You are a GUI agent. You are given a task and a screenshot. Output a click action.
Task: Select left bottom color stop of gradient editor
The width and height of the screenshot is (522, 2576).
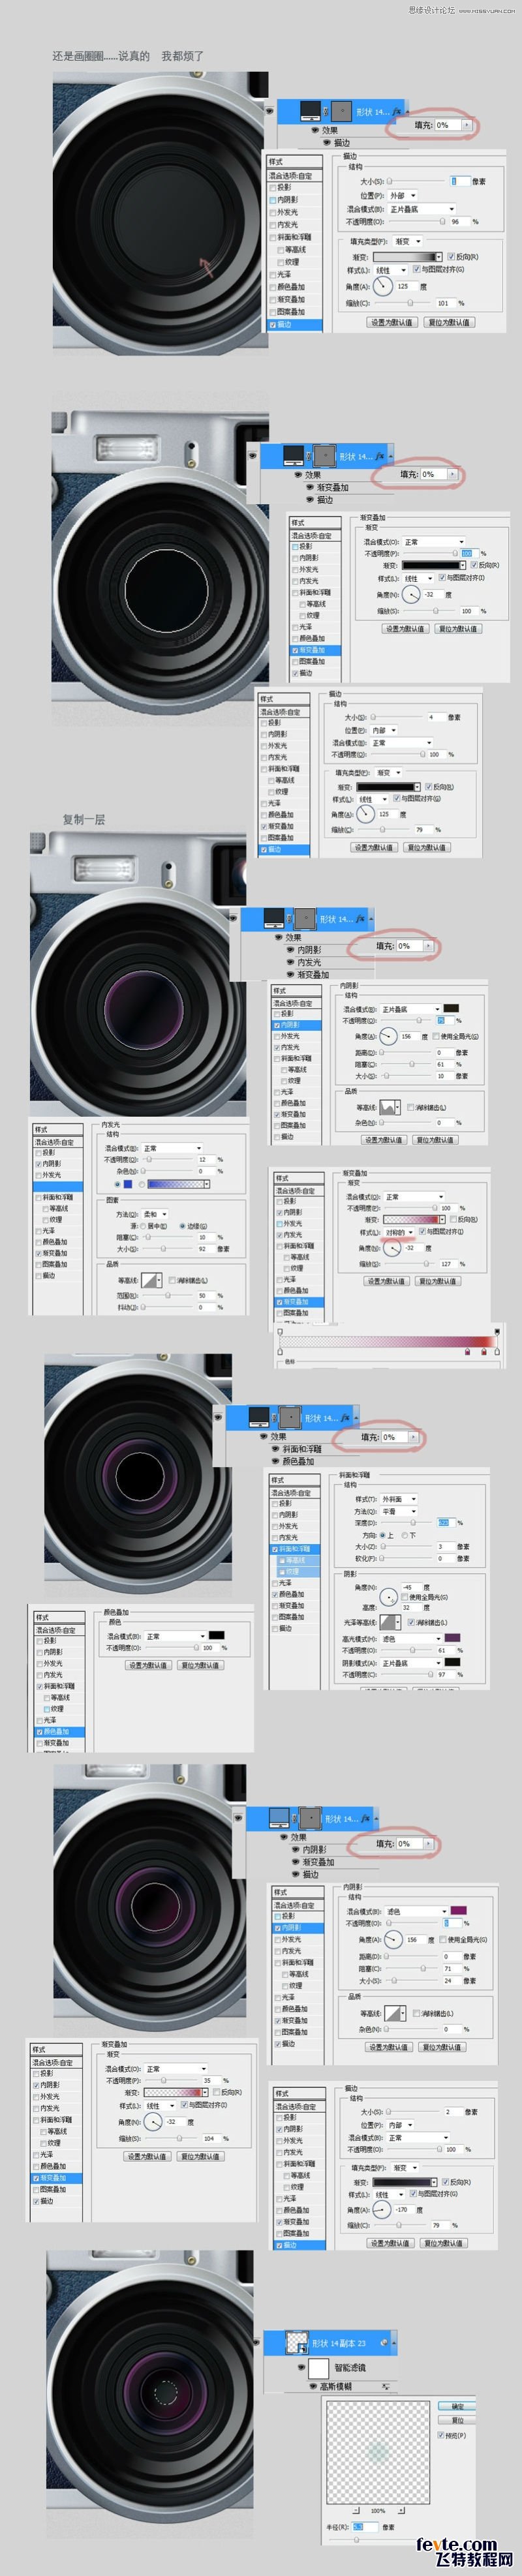tap(280, 1351)
